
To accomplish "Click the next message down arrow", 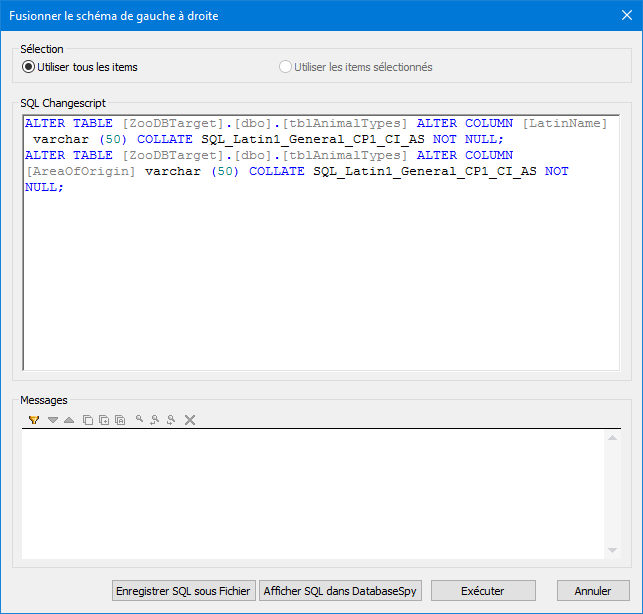I will [x=53, y=420].
